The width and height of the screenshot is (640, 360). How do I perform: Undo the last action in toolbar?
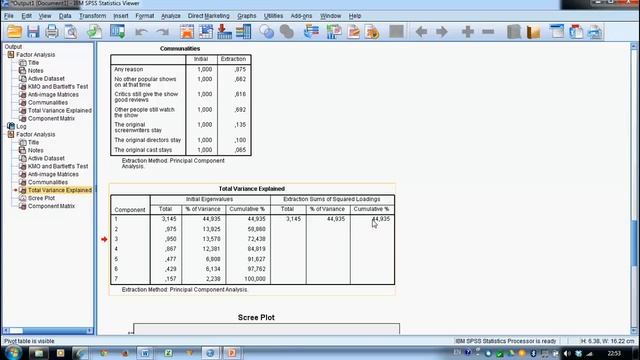click(141, 32)
